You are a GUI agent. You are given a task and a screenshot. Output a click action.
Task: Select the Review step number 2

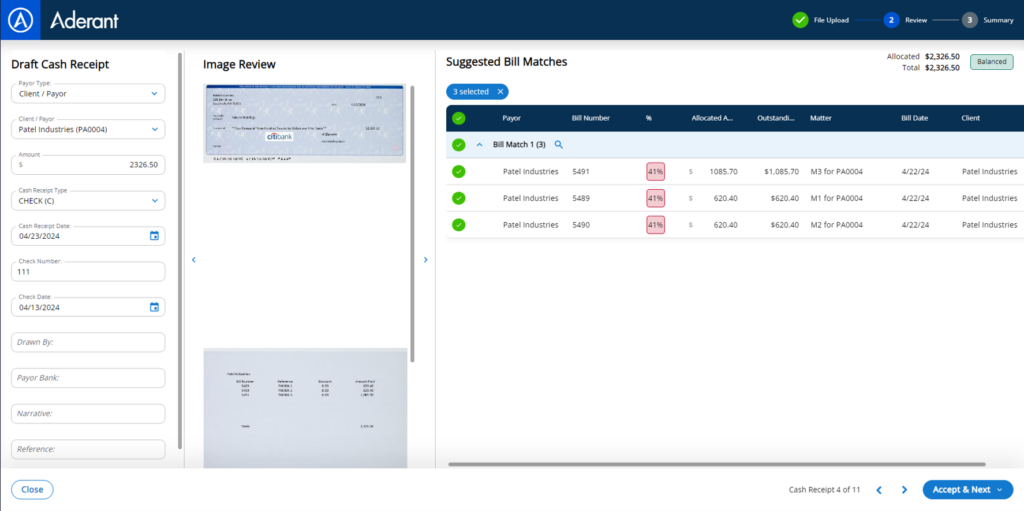tap(891, 20)
